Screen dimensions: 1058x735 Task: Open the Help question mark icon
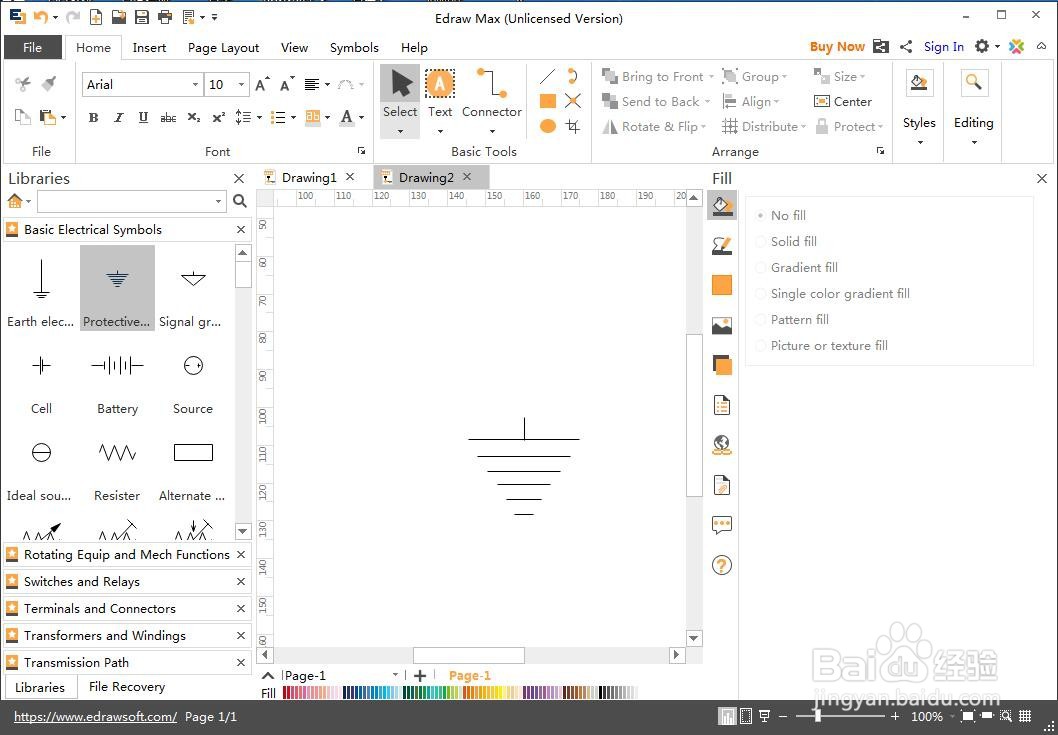point(722,566)
